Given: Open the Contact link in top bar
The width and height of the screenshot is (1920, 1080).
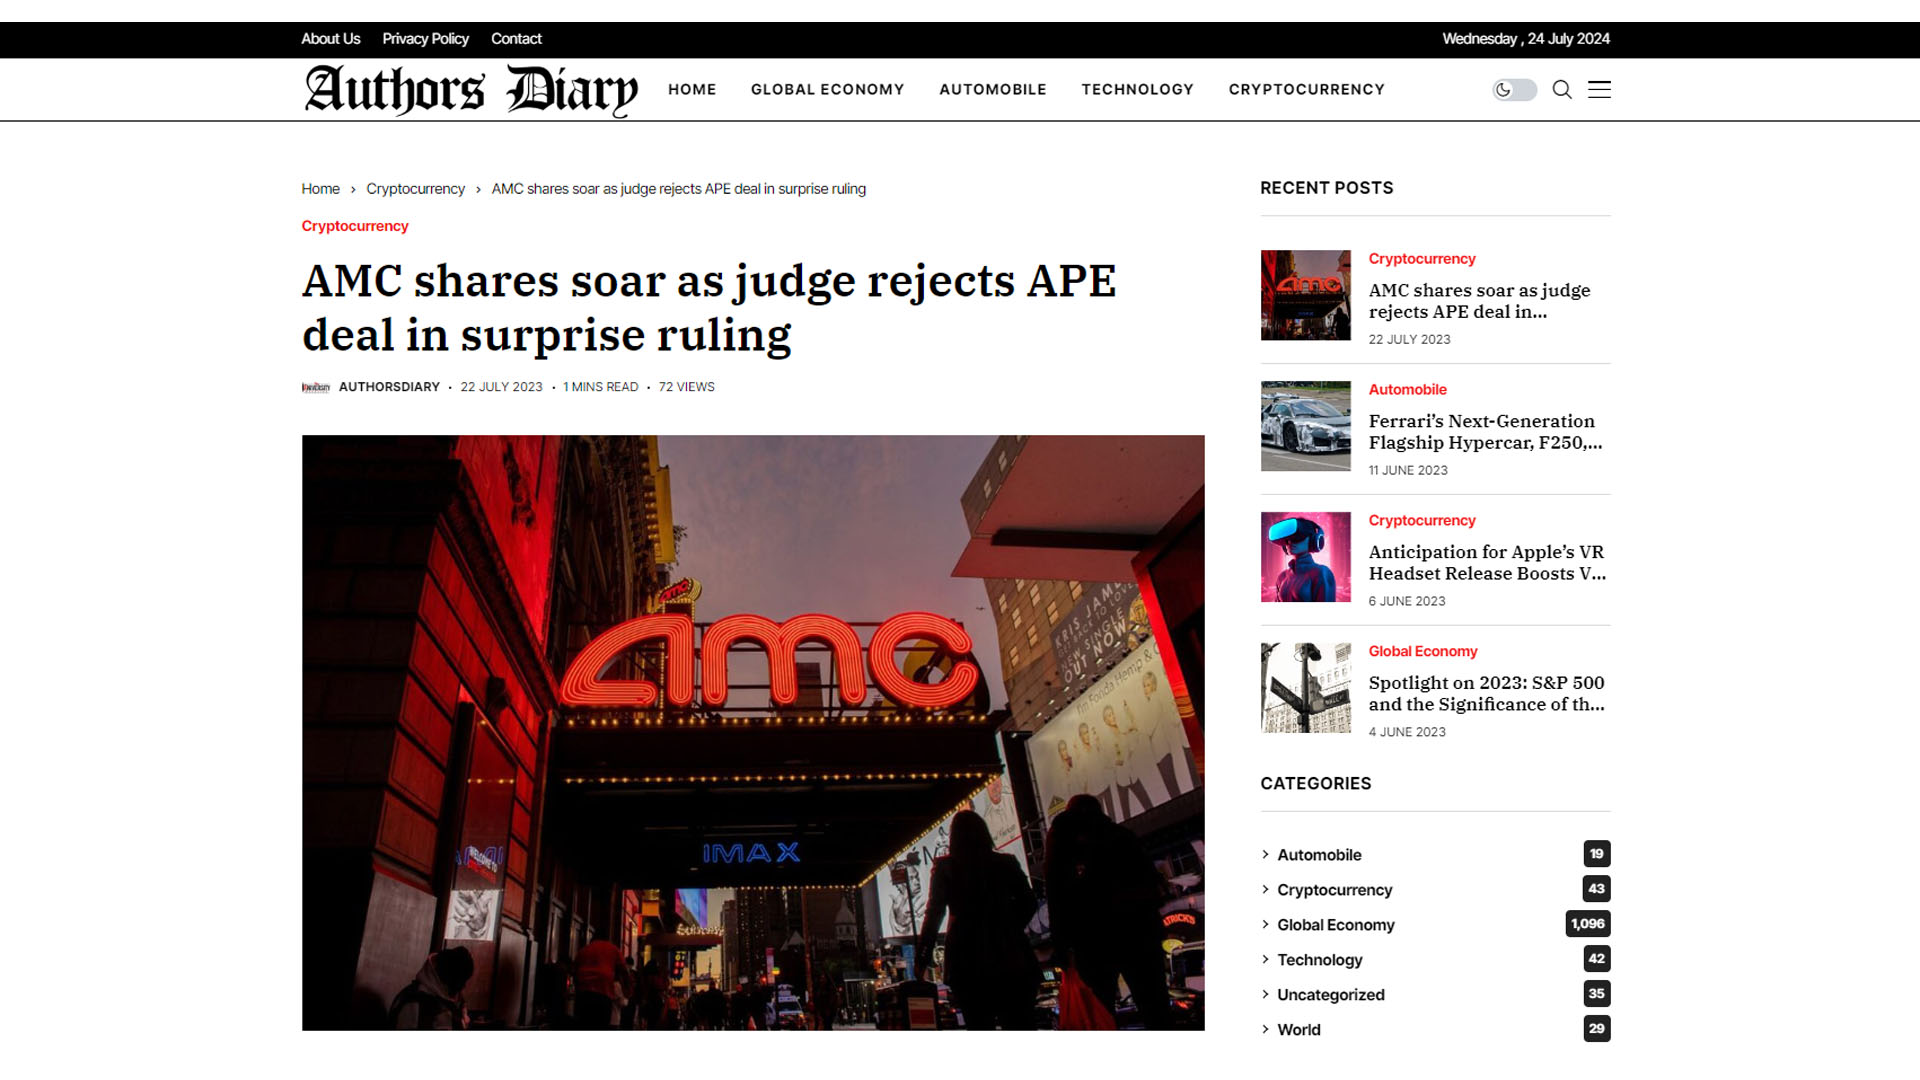Looking at the screenshot, I should (516, 39).
